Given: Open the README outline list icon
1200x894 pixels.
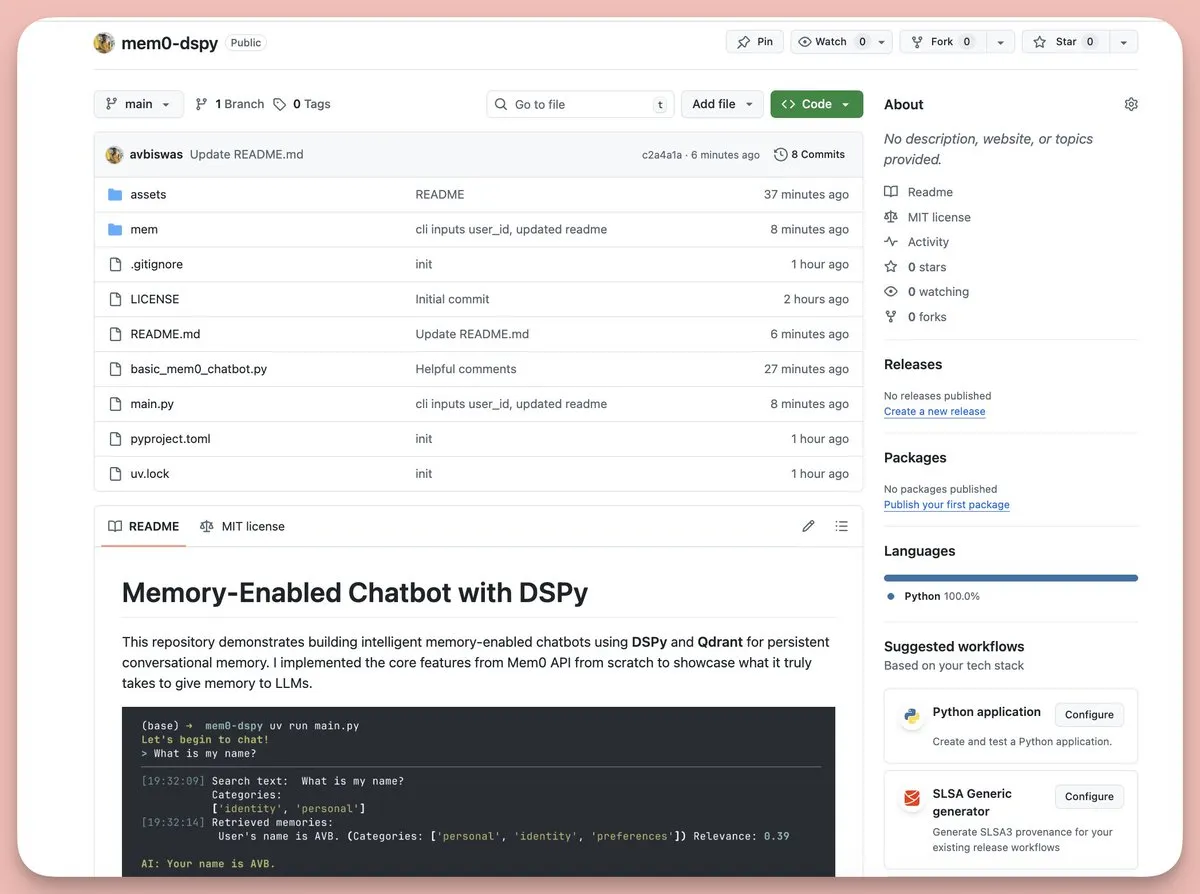Looking at the screenshot, I should click(x=842, y=526).
